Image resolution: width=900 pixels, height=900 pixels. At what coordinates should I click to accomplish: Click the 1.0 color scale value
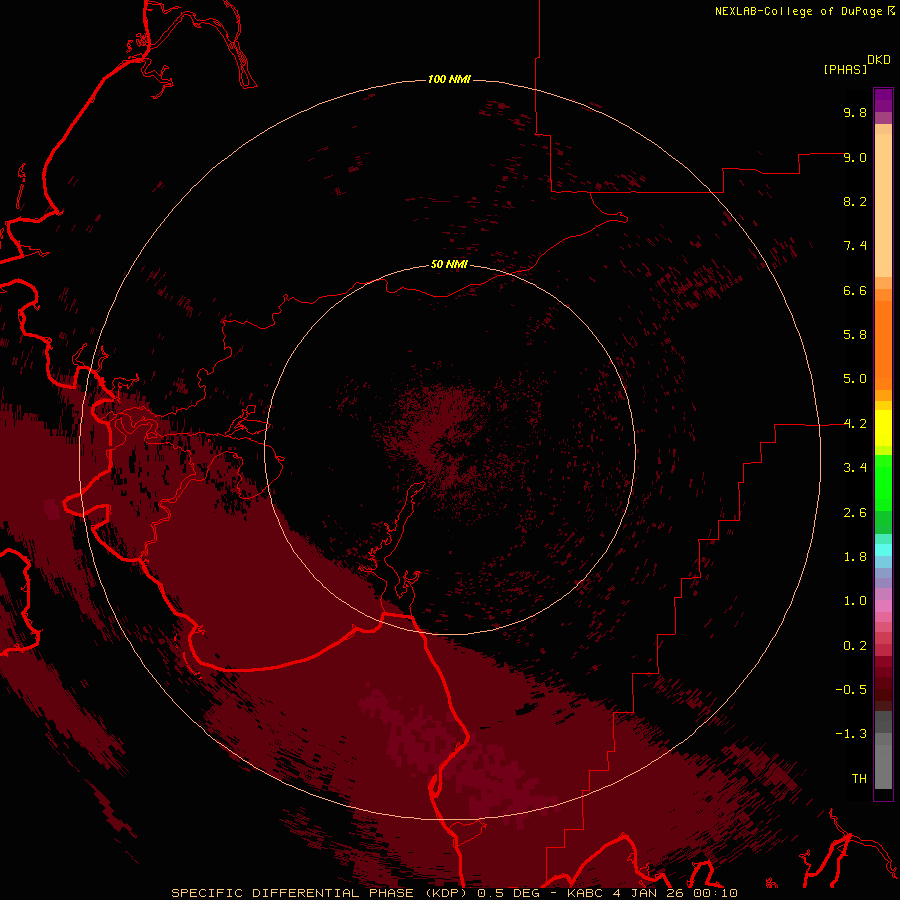(855, 601)
